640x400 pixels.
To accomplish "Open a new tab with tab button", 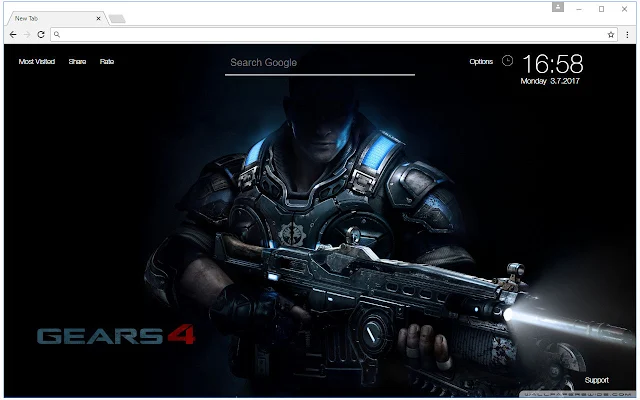I will 117,19.
